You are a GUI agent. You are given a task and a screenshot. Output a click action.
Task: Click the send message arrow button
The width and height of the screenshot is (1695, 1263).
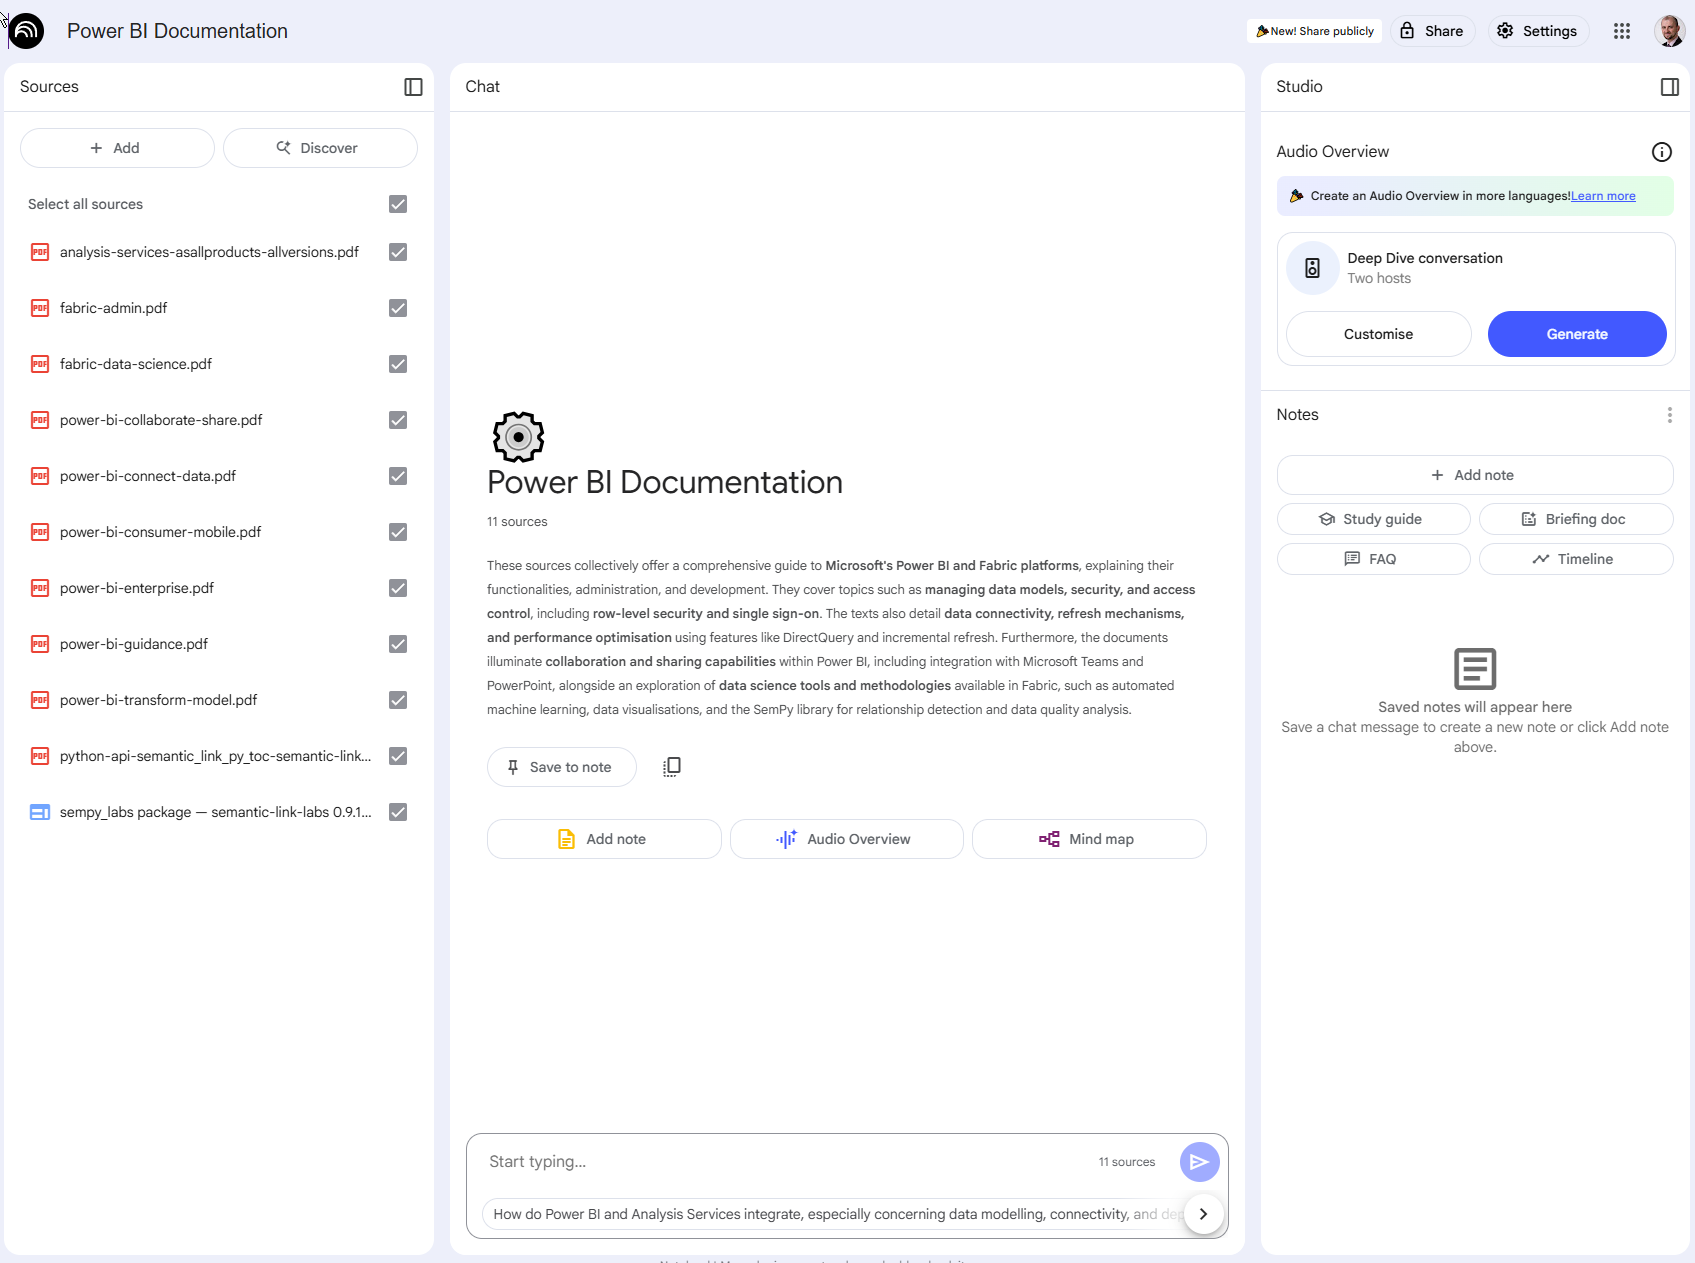click(1199, 1162)
